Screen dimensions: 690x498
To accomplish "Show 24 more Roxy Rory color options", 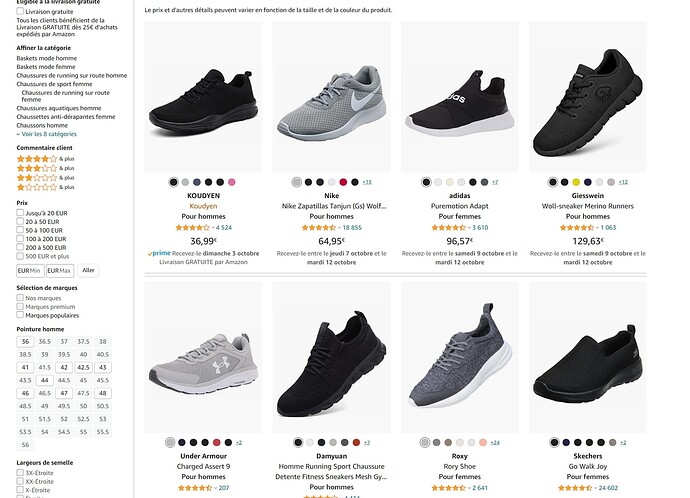I will click(x=495, y=442).
